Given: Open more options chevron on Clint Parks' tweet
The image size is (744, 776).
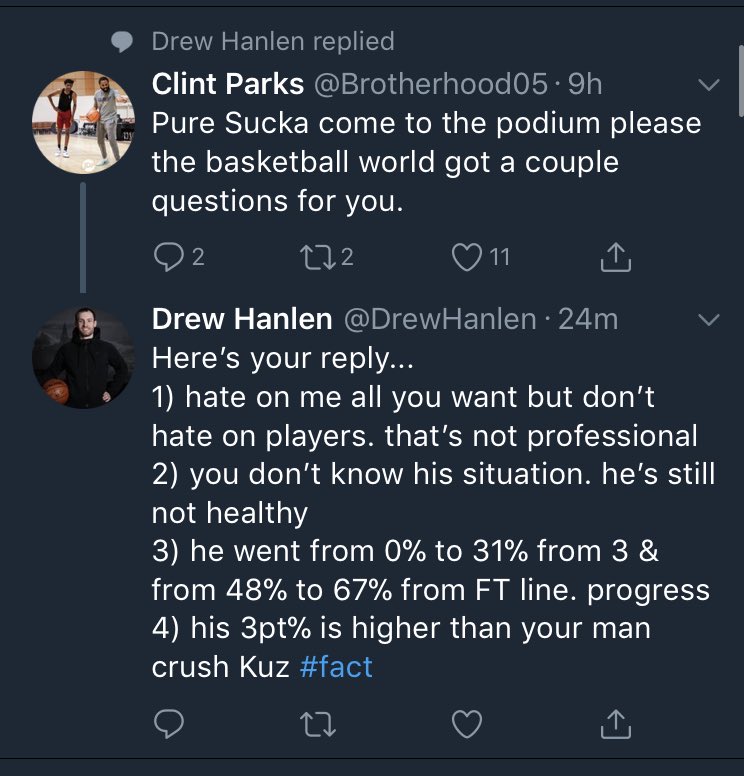Looking at the screenshot, I should (708, 86).
